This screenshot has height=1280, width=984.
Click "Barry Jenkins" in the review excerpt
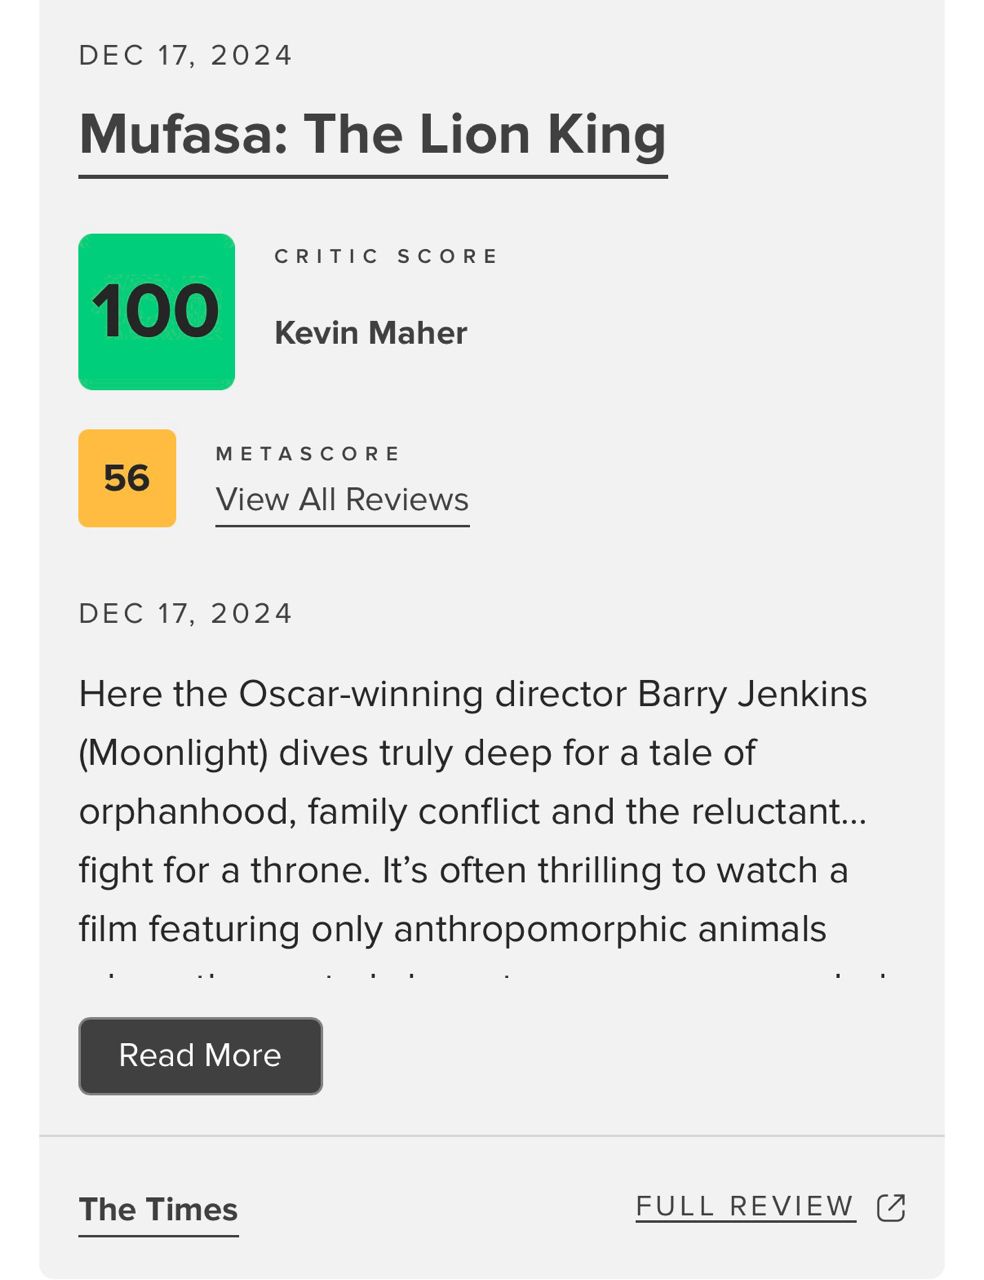point(752,693)
